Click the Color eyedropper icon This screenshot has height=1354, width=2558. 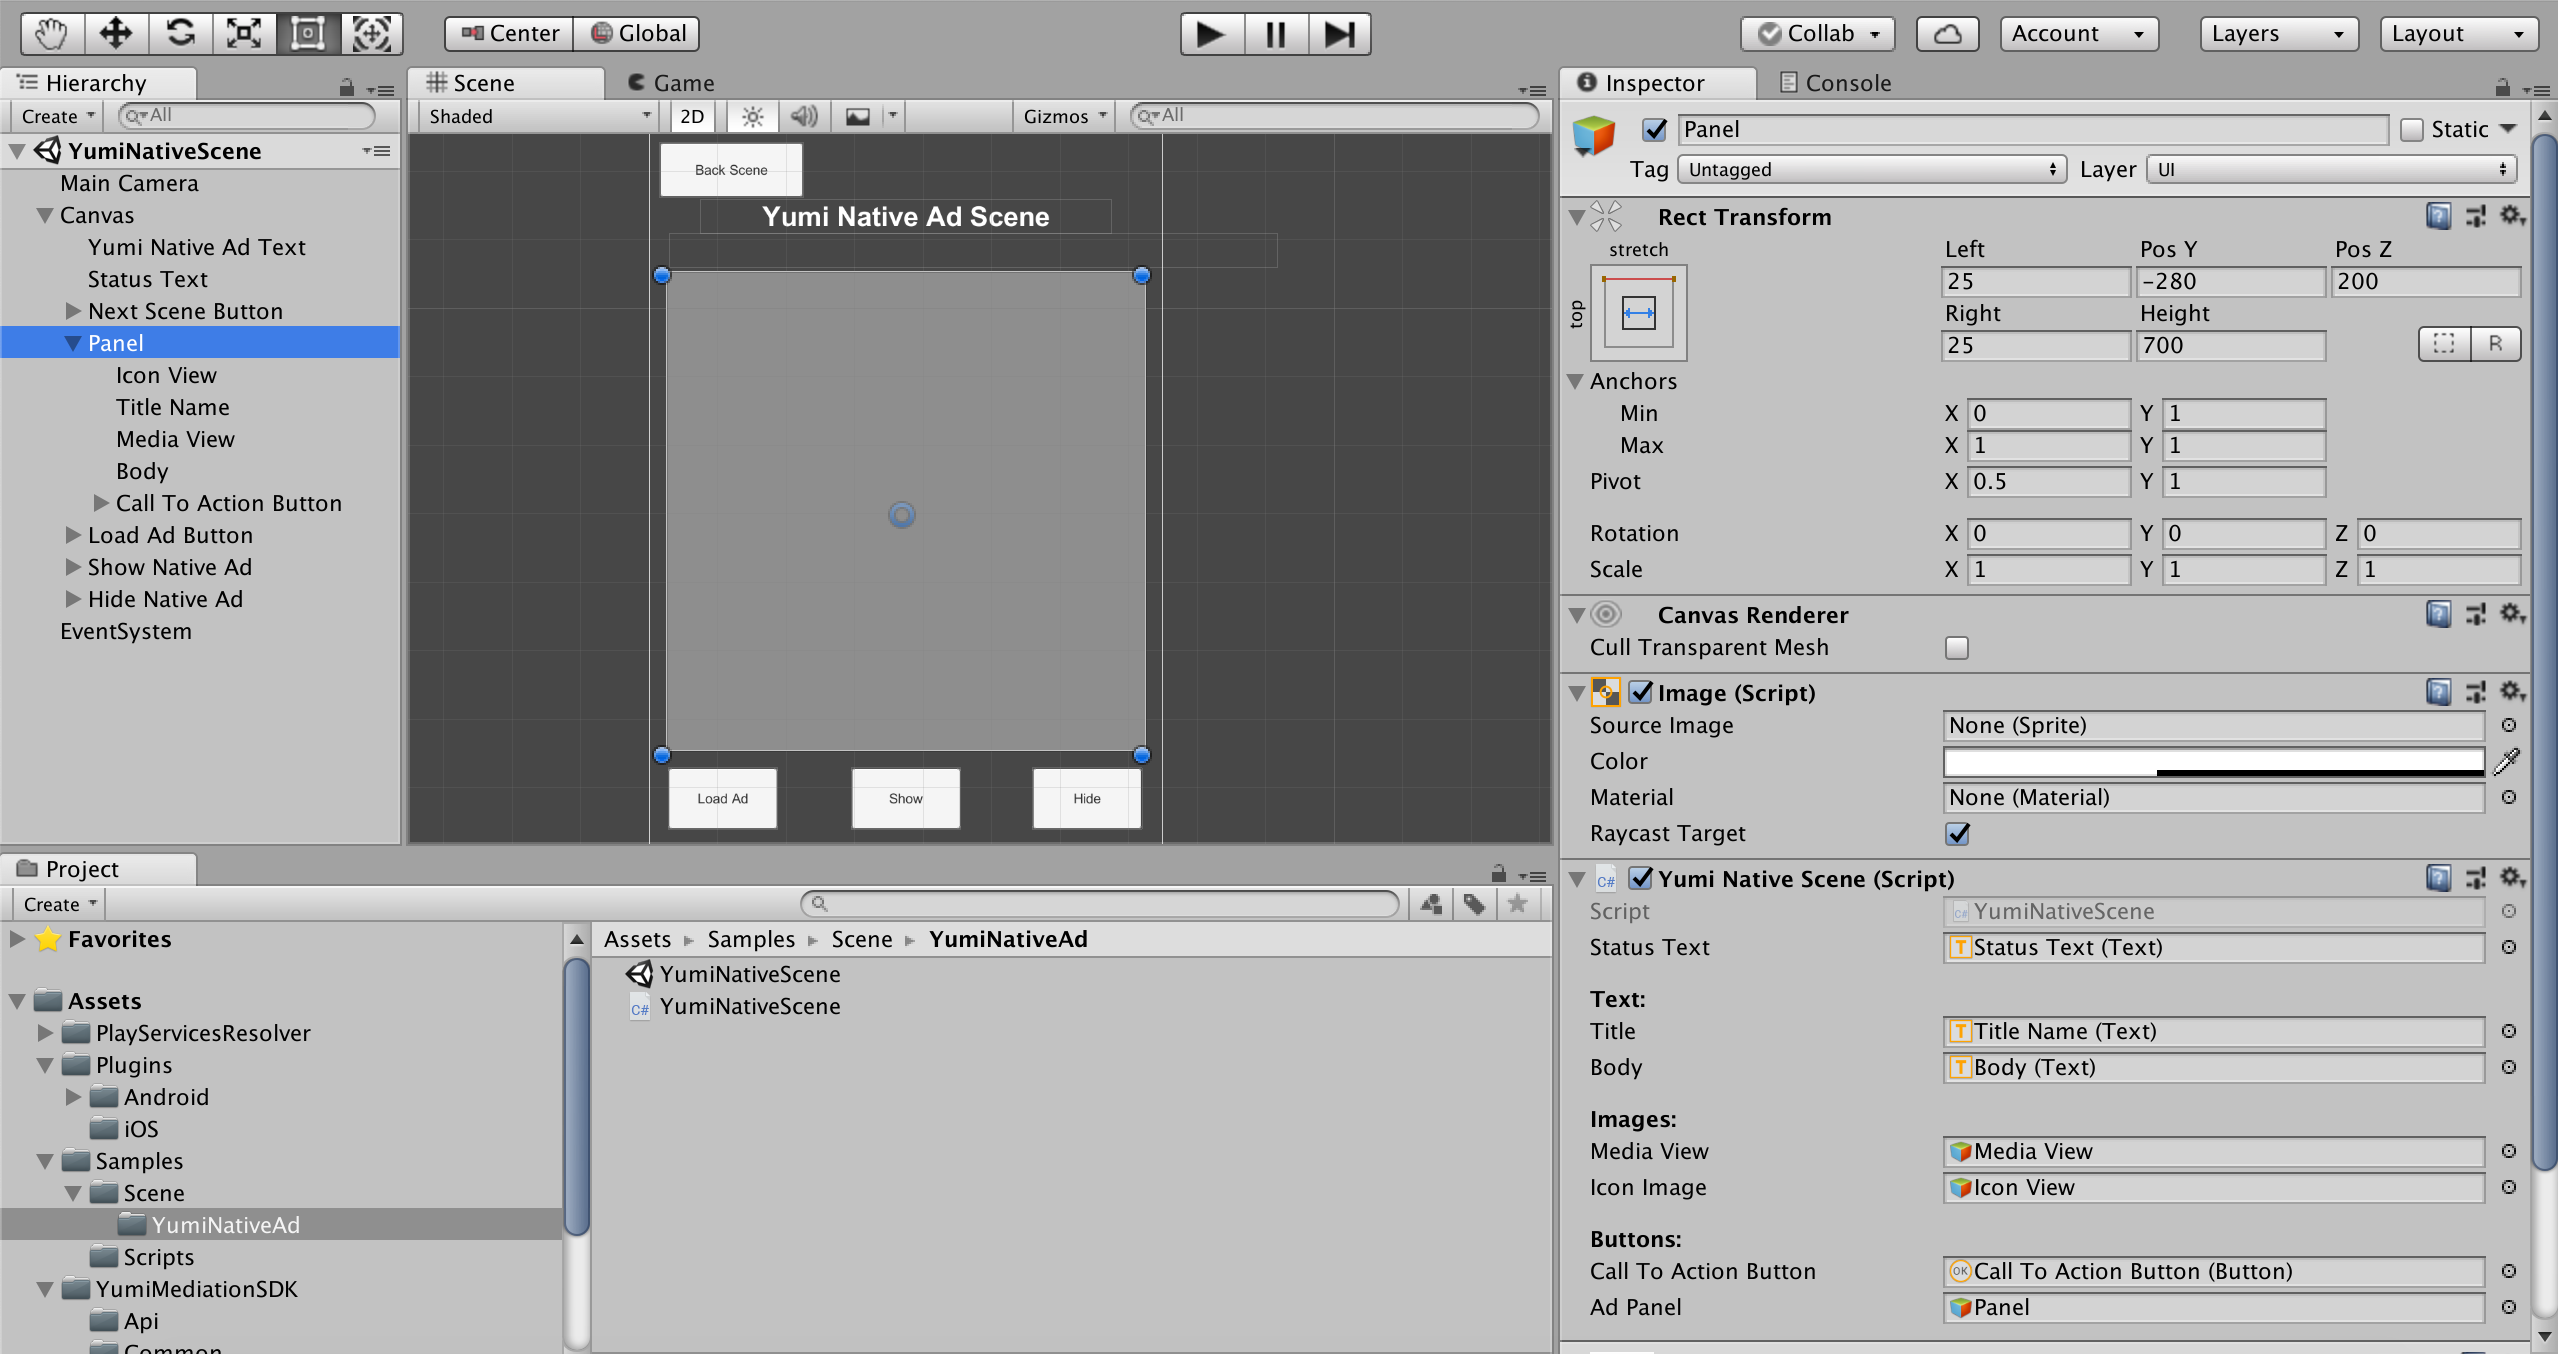pos(2507,762)
